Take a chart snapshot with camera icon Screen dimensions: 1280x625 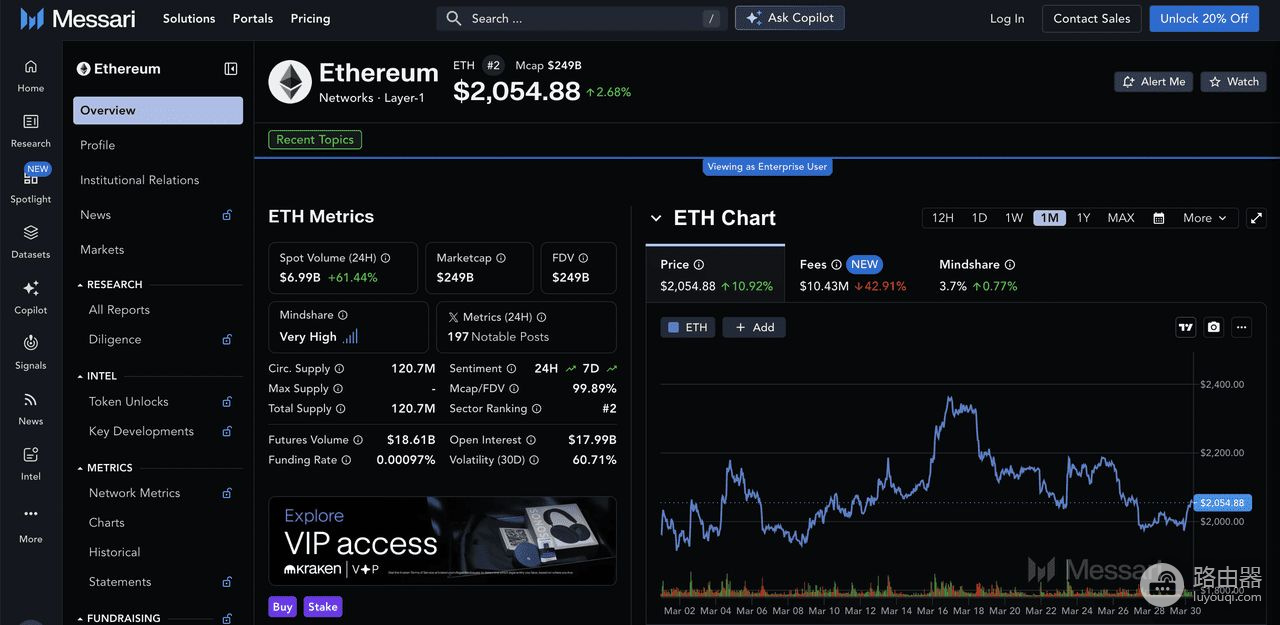[x=1213, y=327]
